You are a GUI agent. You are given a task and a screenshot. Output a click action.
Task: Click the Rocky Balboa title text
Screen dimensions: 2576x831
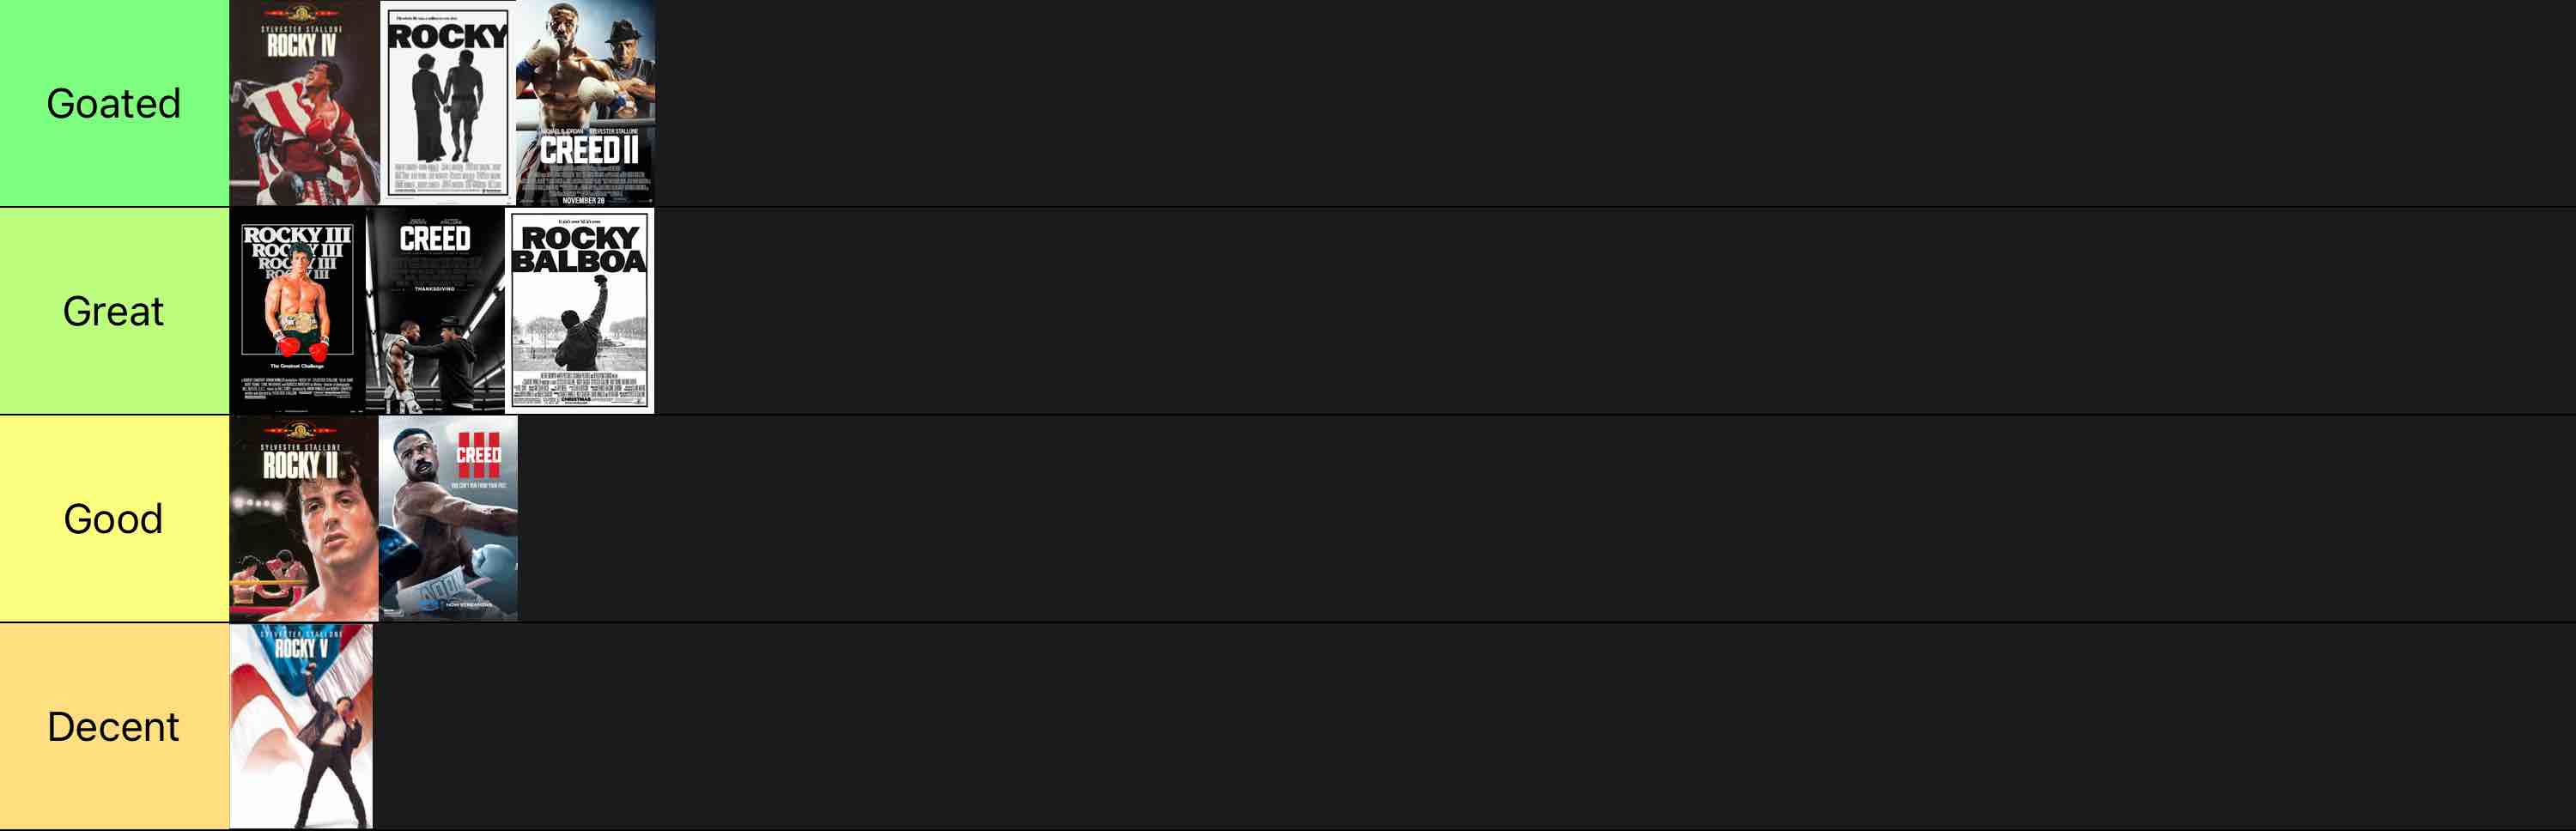pyautogui.click(x=579, y=249)
